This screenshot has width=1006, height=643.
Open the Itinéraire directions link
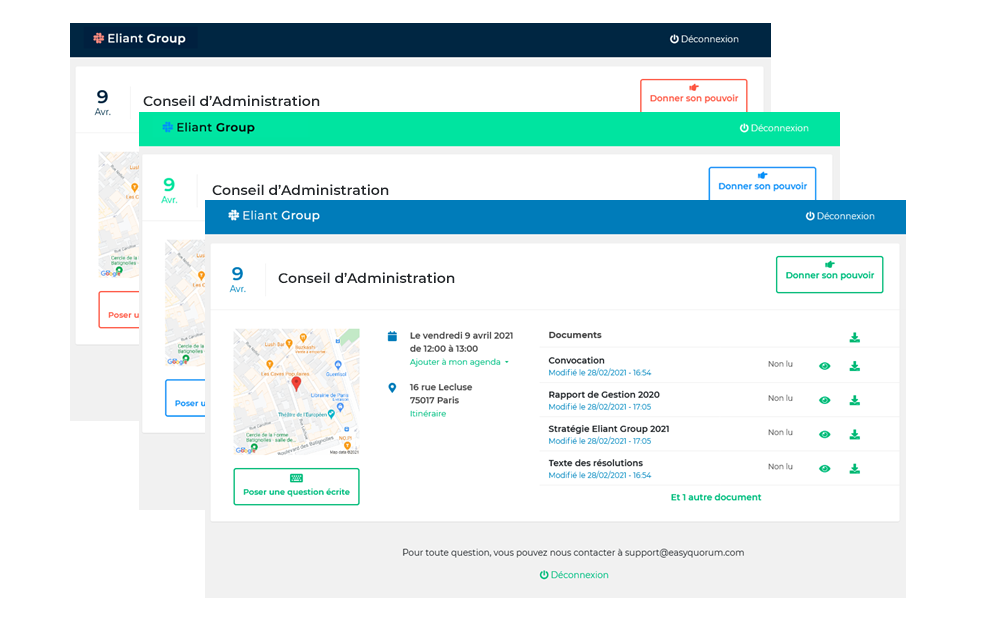428,413
